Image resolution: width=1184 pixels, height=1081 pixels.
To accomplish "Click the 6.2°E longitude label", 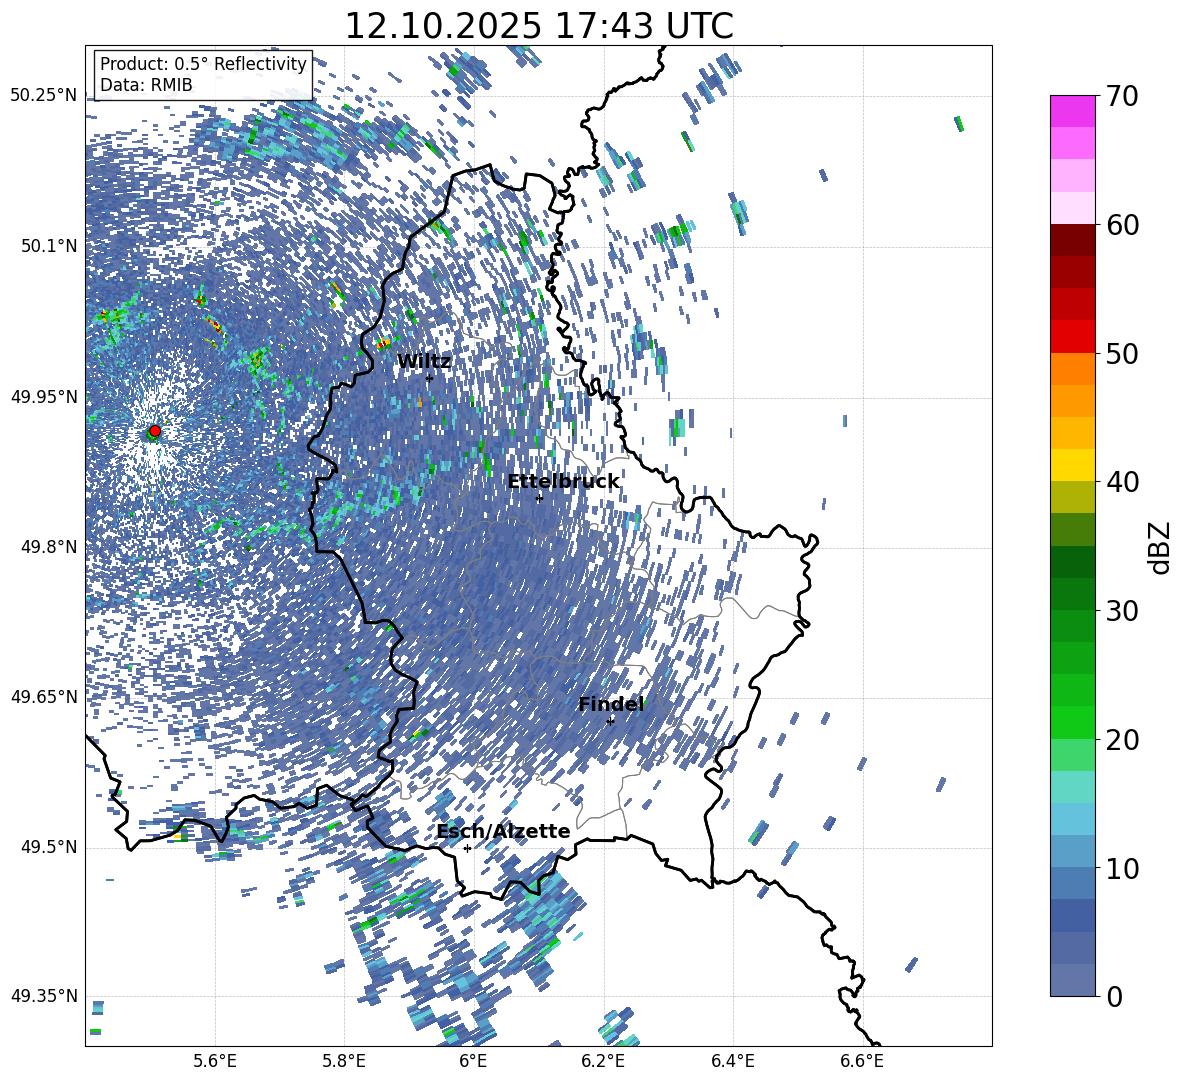I will [603, 1061].
